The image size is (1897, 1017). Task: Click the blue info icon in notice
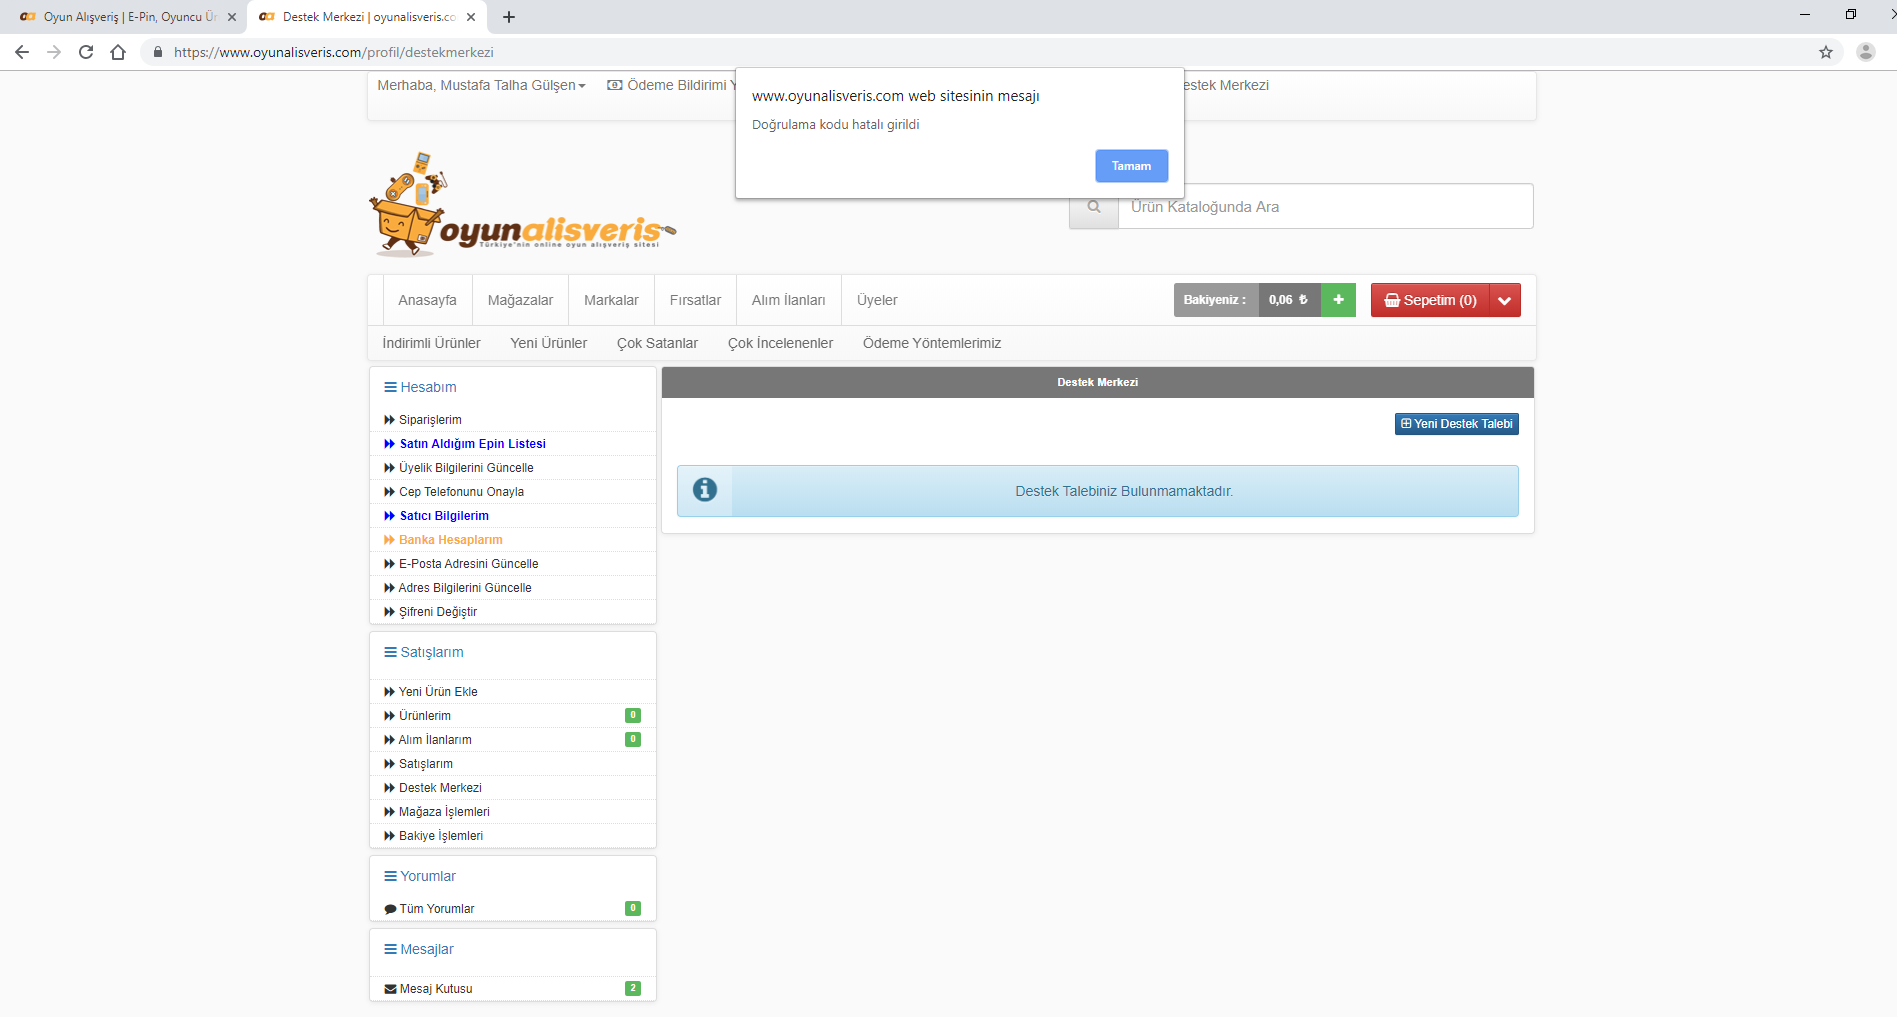coord(705,490)
